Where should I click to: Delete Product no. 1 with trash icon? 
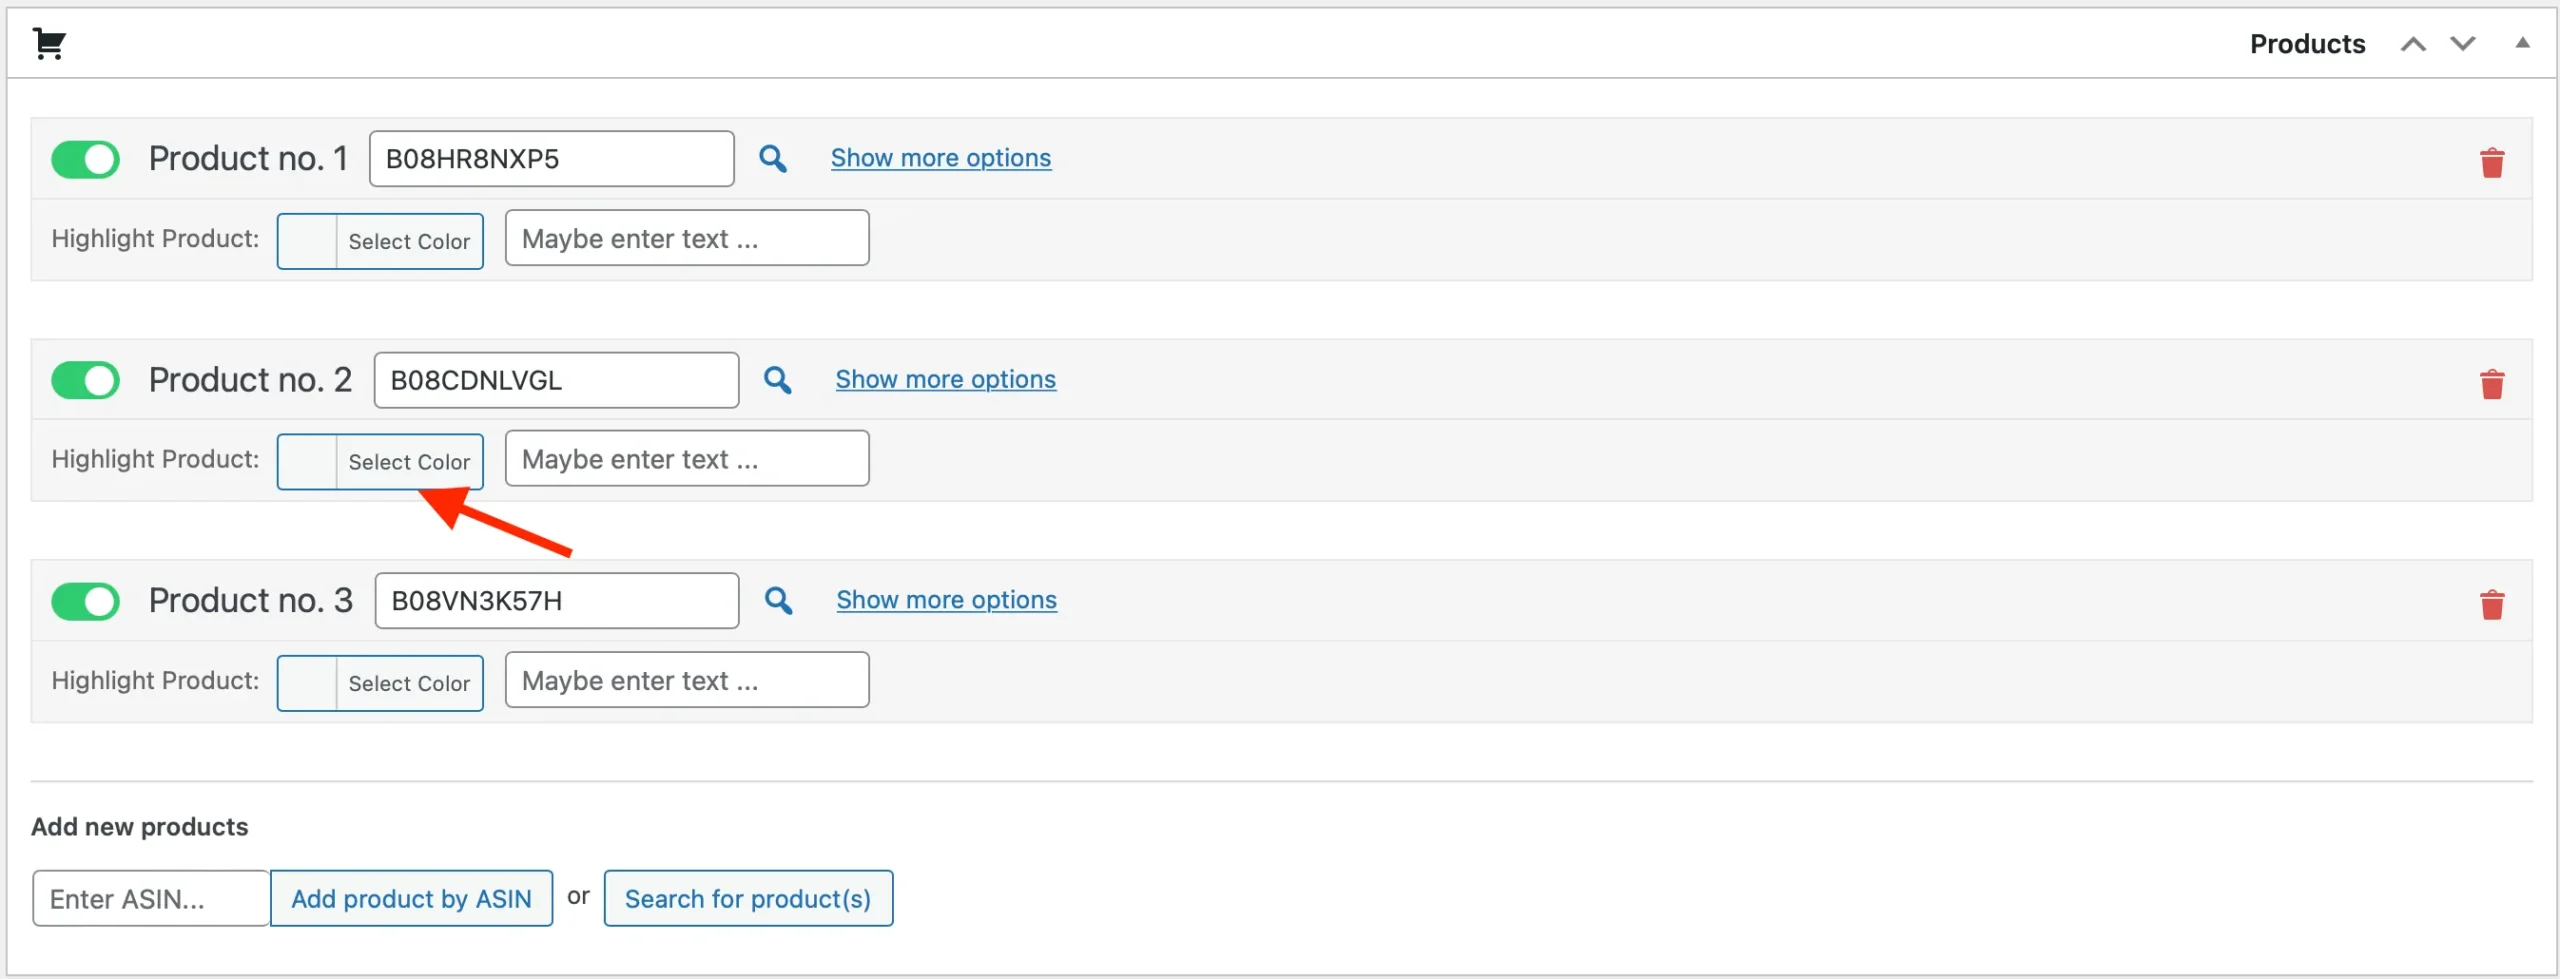2491,163
